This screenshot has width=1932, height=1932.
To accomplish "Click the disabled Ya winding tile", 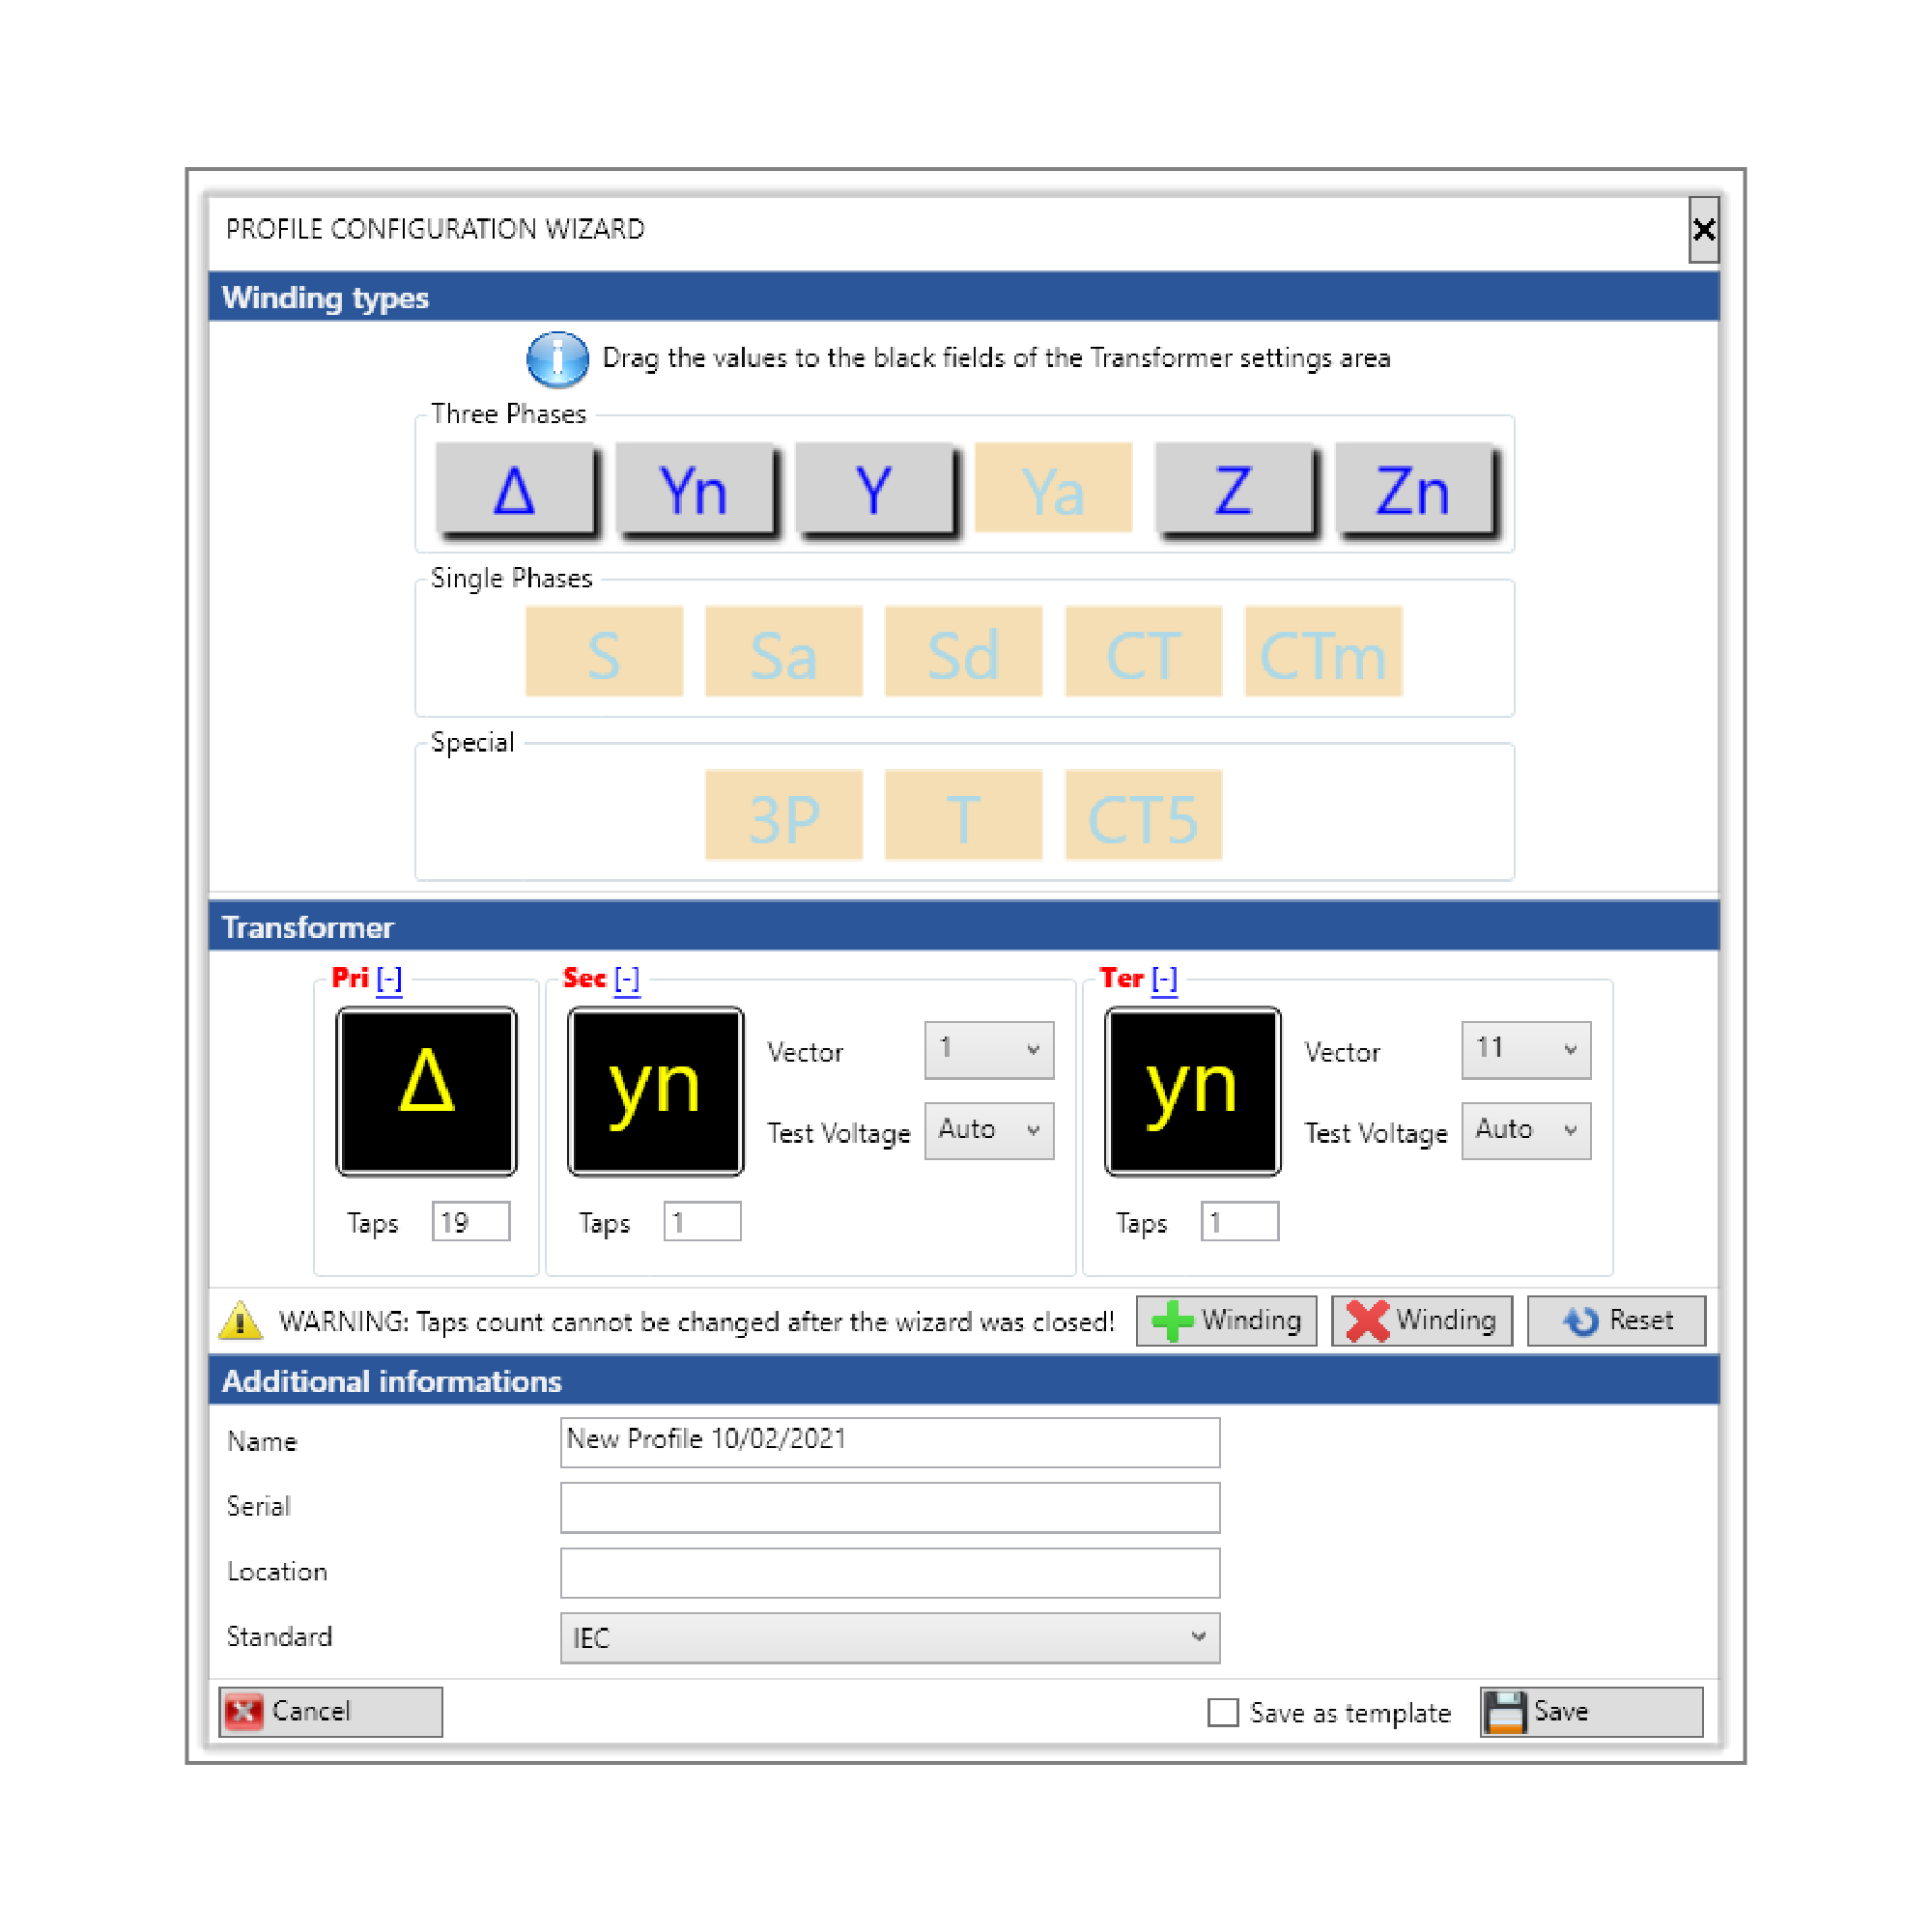I will pyautogui.click(x=1054, y=488).
